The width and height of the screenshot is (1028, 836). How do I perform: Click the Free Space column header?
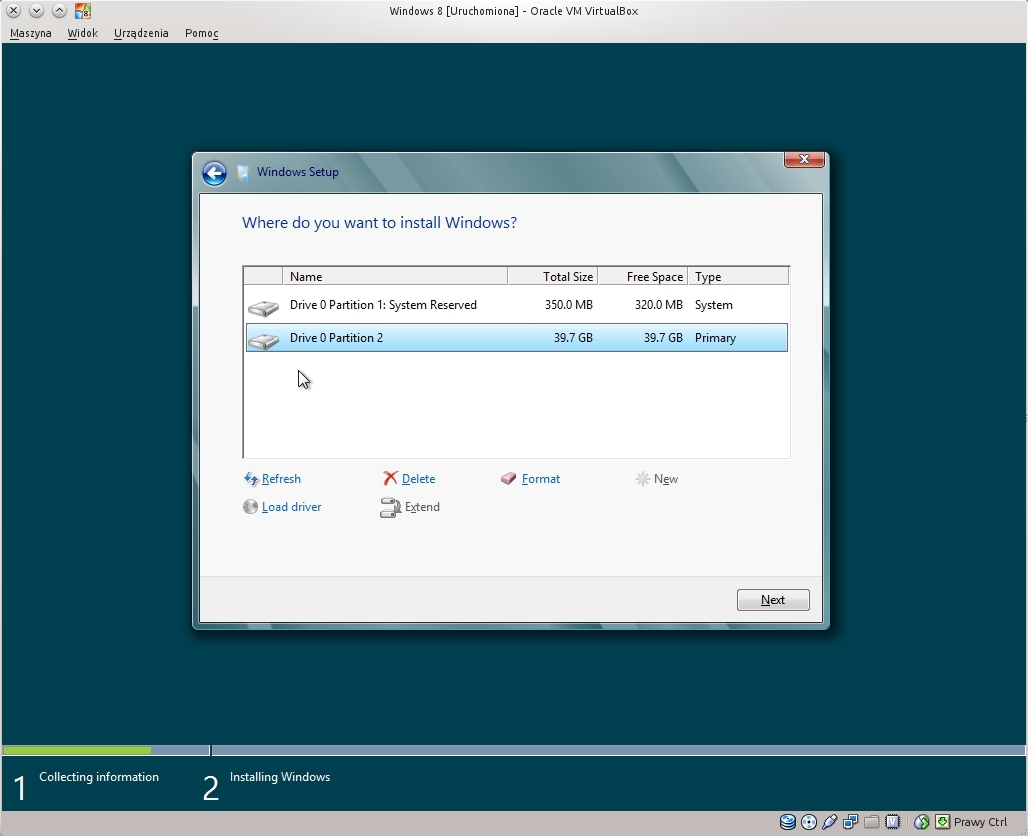click(x=643, y=276)
